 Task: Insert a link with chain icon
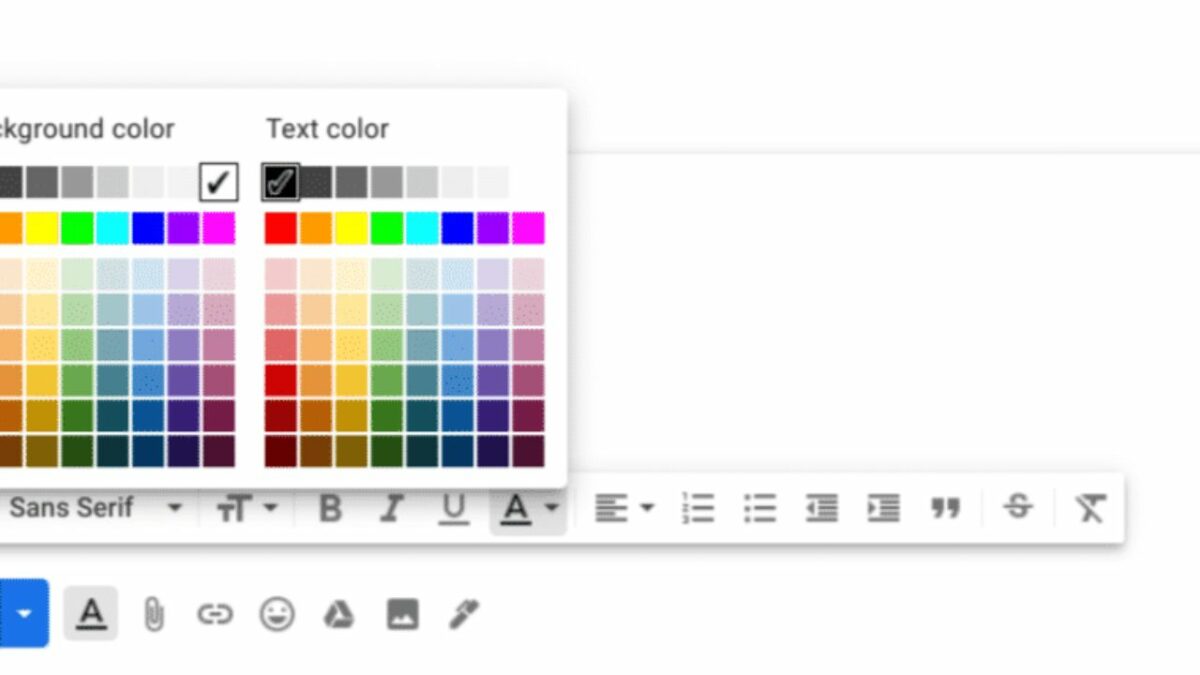[214, 614]
